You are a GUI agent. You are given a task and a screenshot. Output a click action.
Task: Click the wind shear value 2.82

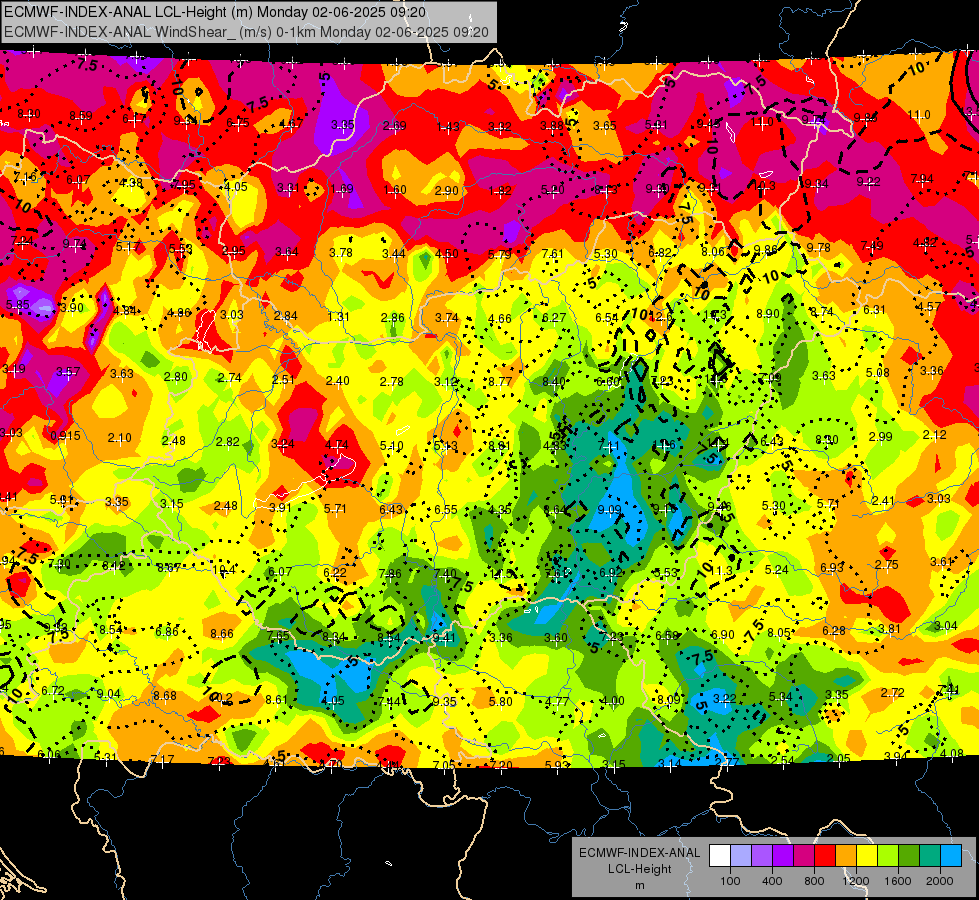pos(227,442)
